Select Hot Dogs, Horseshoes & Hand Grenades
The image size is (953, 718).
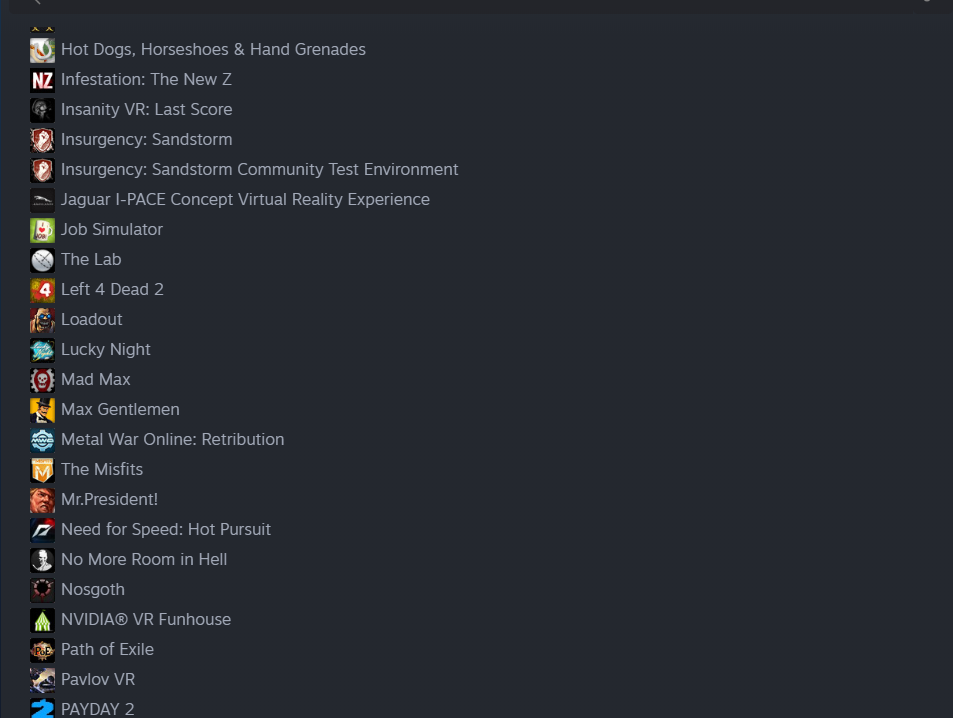[213, 50]
